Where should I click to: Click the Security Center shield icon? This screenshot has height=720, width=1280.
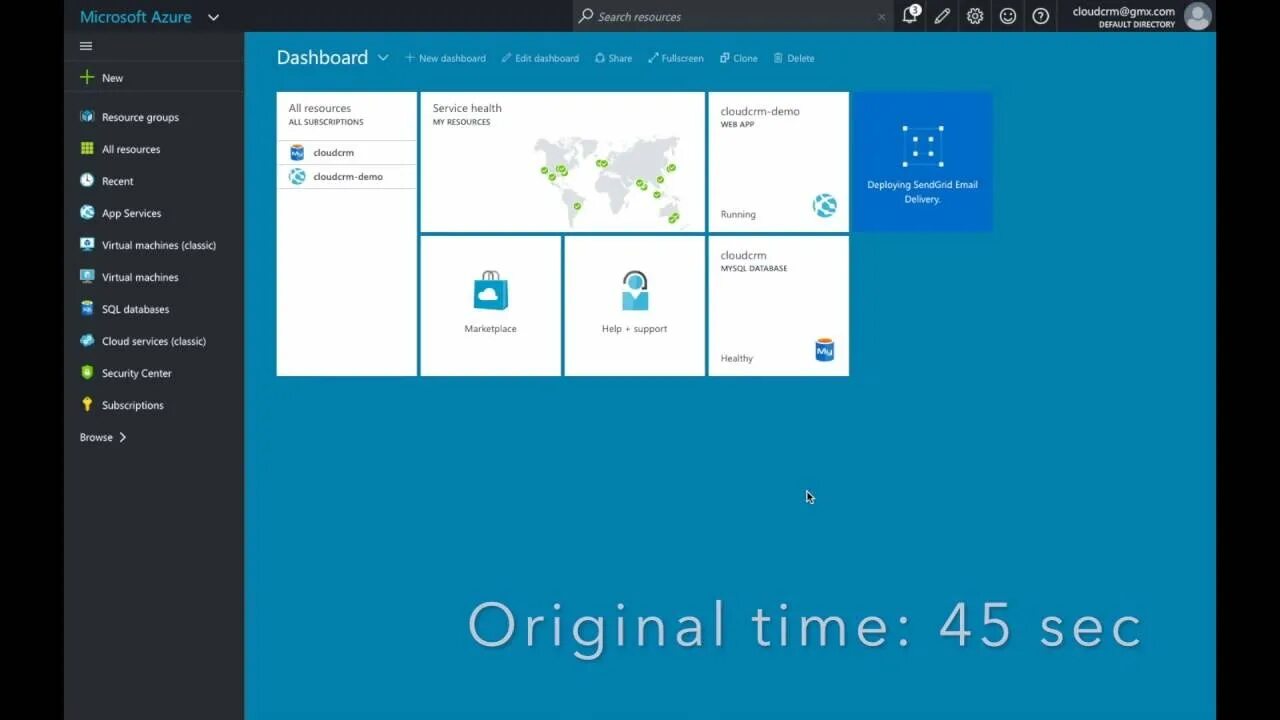[87, 373]
